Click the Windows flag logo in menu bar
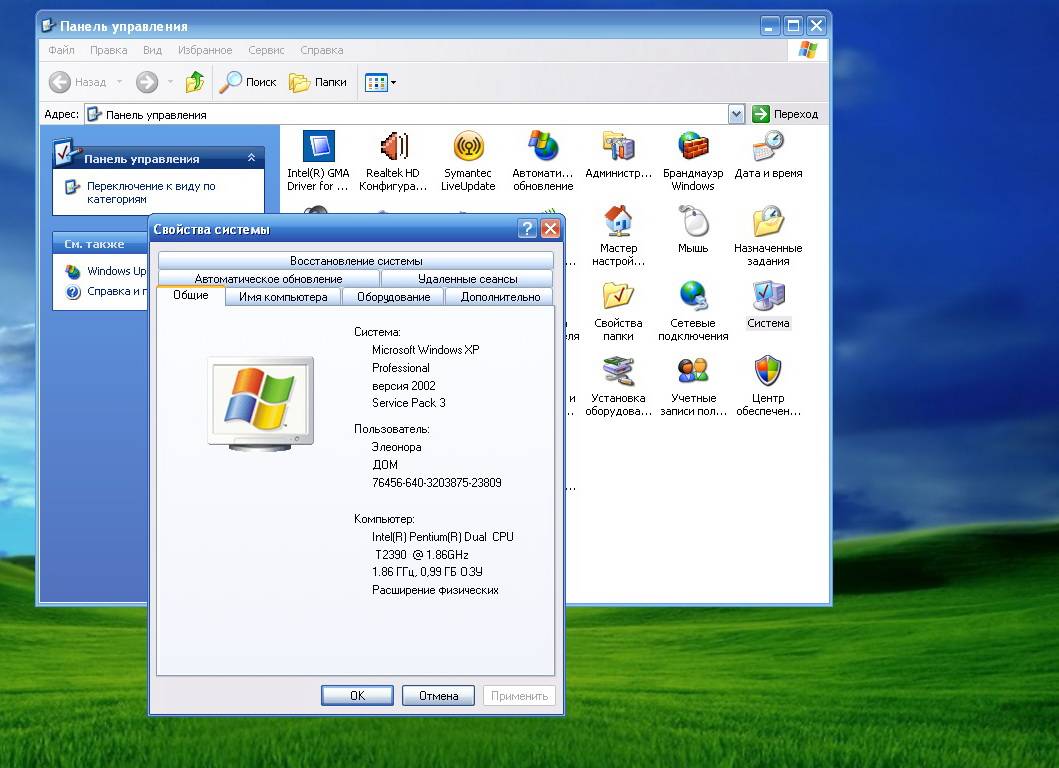 pyautogui.click(x=807, y=50)
